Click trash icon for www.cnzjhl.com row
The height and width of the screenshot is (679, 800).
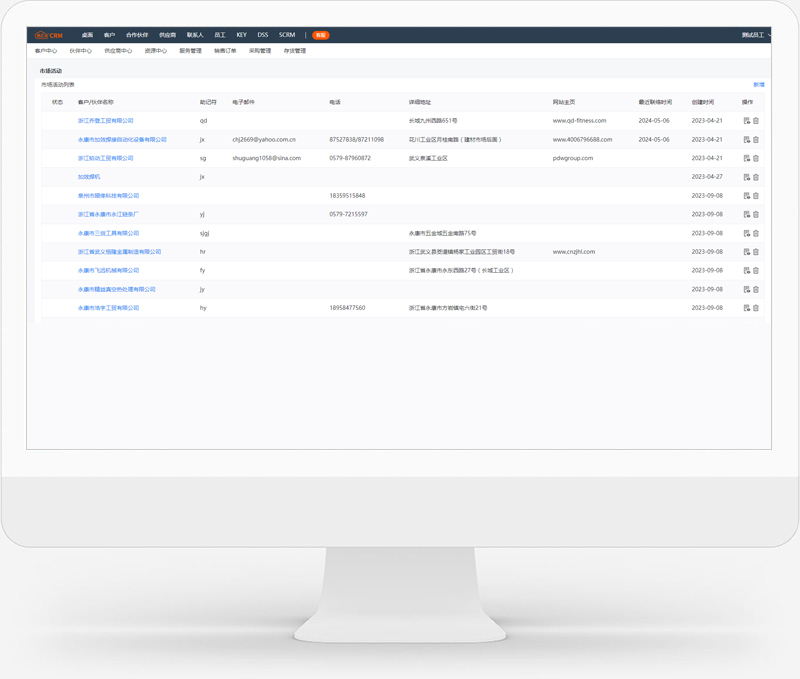pyautogui.click(x=756, y=252)
